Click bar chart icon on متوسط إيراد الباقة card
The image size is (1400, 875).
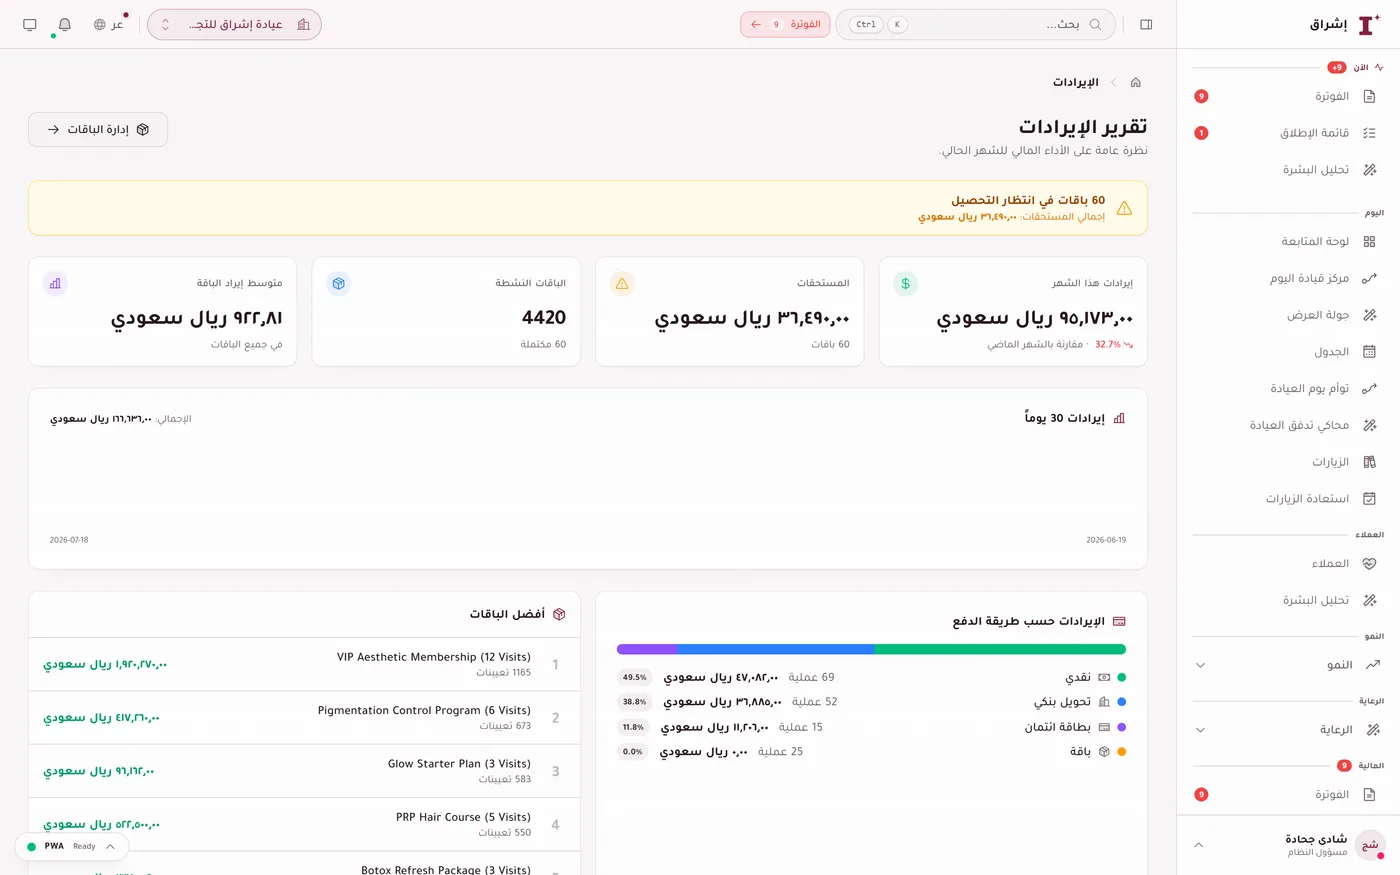(55, 284)
